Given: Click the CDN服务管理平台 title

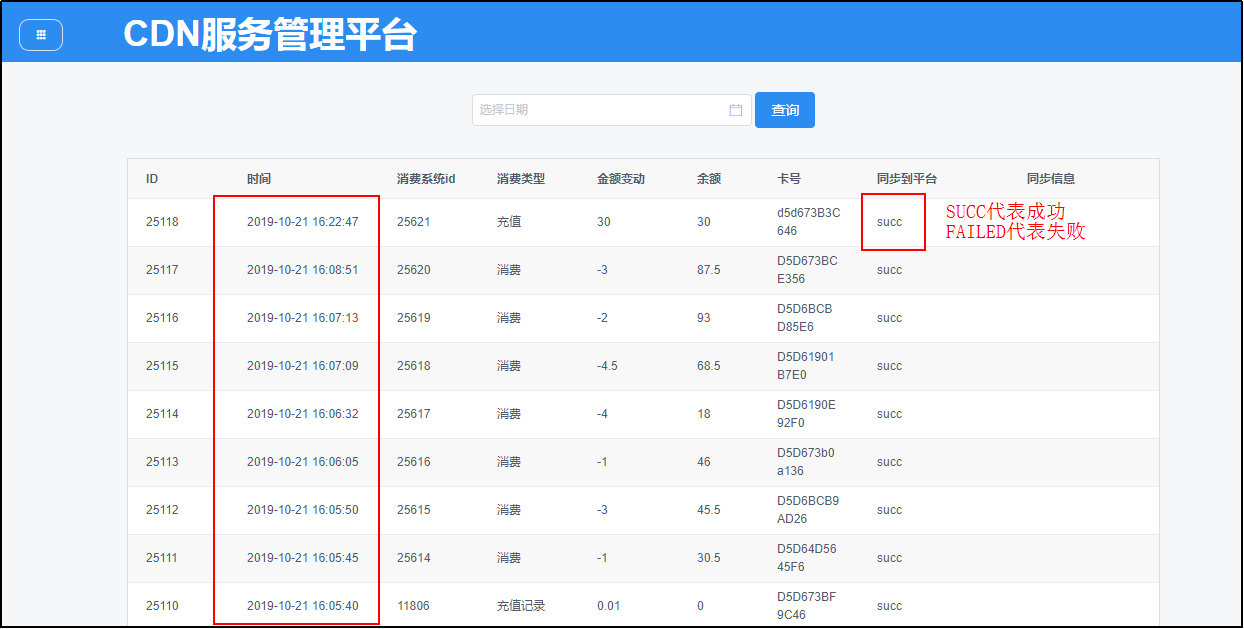Looking at the screenshot, I should click(270, 35).
